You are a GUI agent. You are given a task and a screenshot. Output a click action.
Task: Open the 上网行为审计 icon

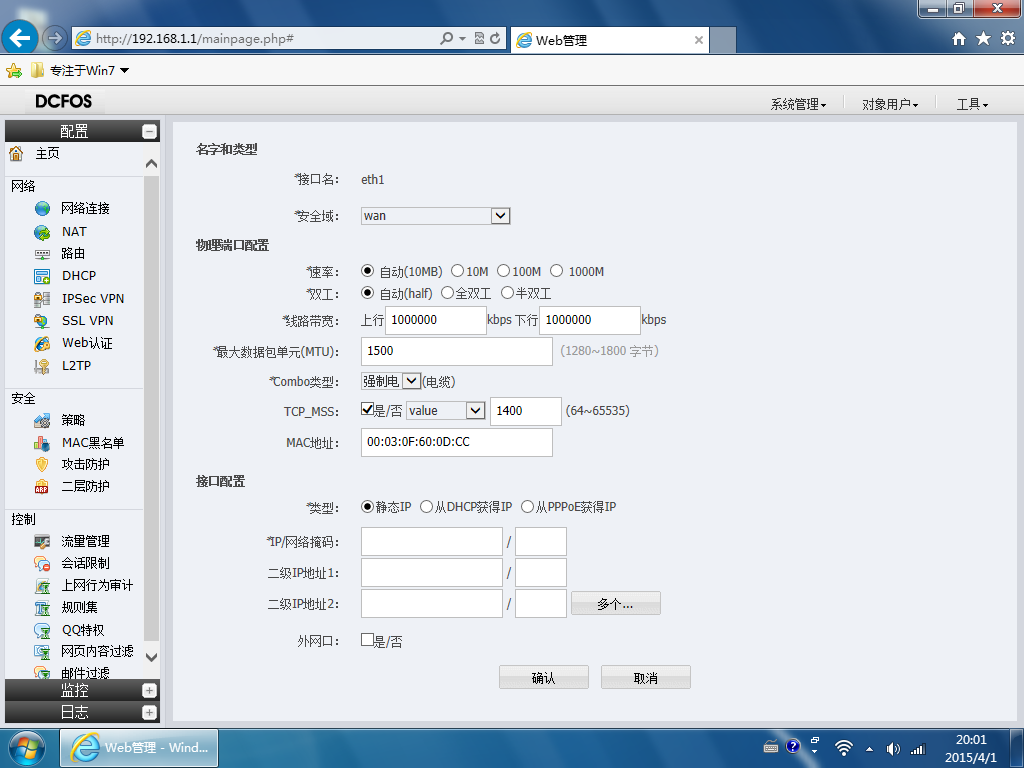[42, 586]
